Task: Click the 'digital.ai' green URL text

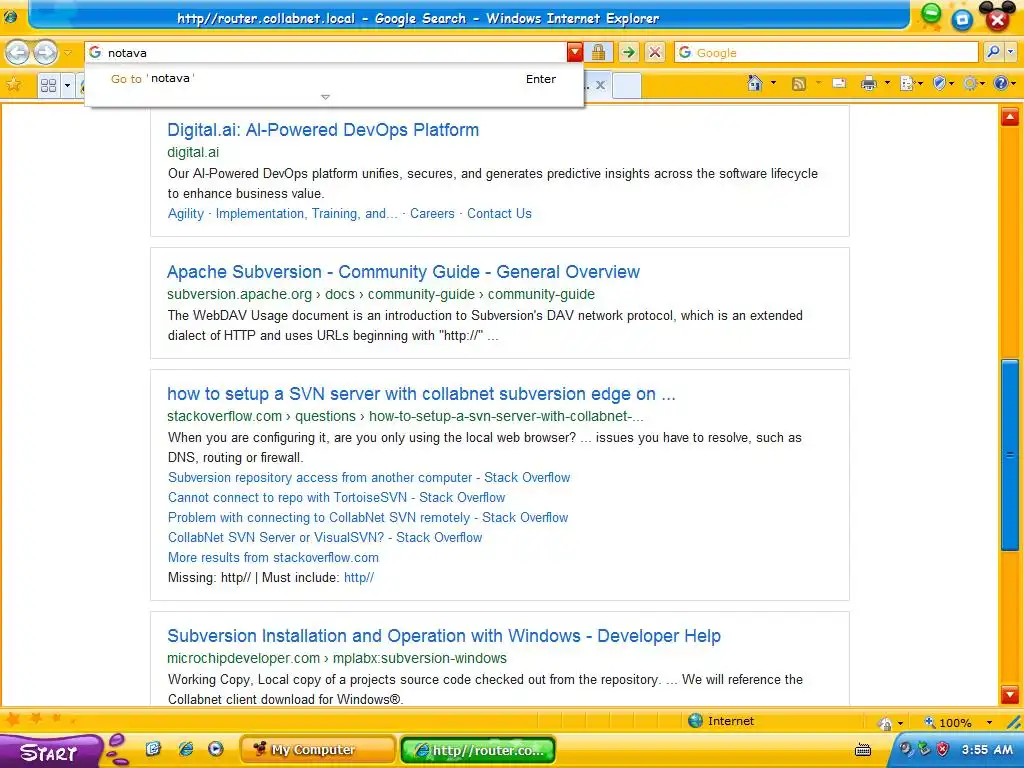Action: tap(193, 152)
